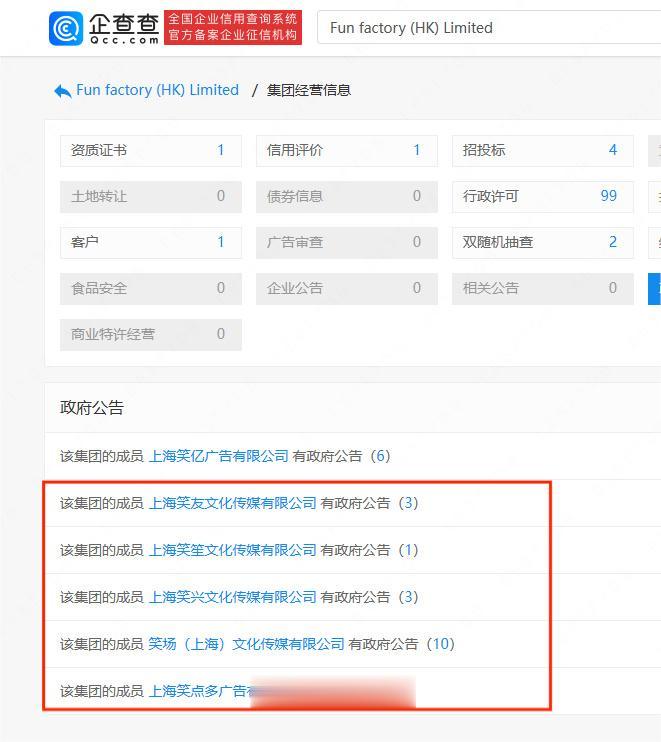Click the 政府公告 section heading
Screen dimensions: 661x742
(92, 407)
